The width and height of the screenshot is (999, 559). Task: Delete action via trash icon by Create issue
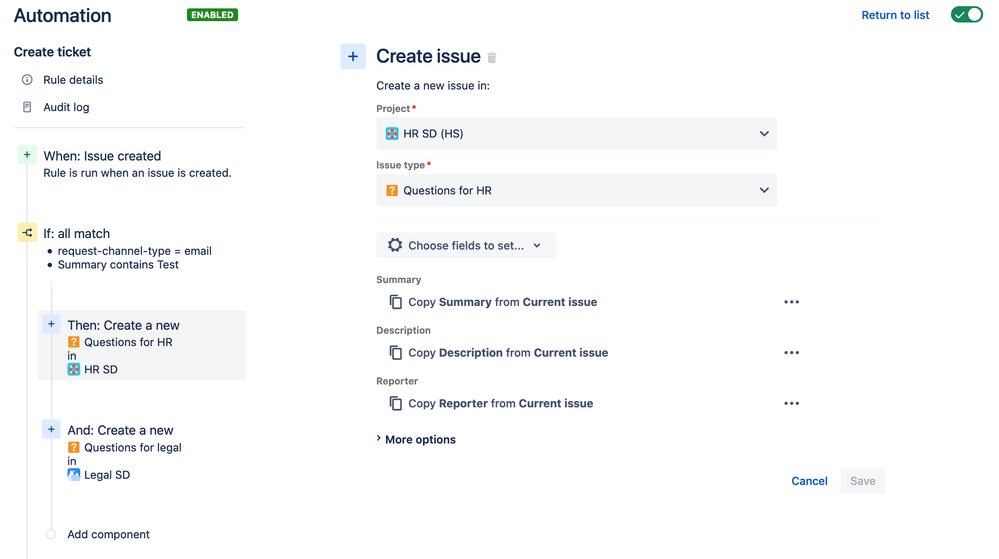tap(492, 57)
